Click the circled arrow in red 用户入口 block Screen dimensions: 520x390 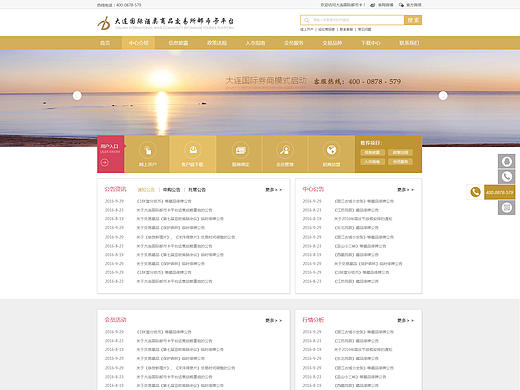pos(105,162)
